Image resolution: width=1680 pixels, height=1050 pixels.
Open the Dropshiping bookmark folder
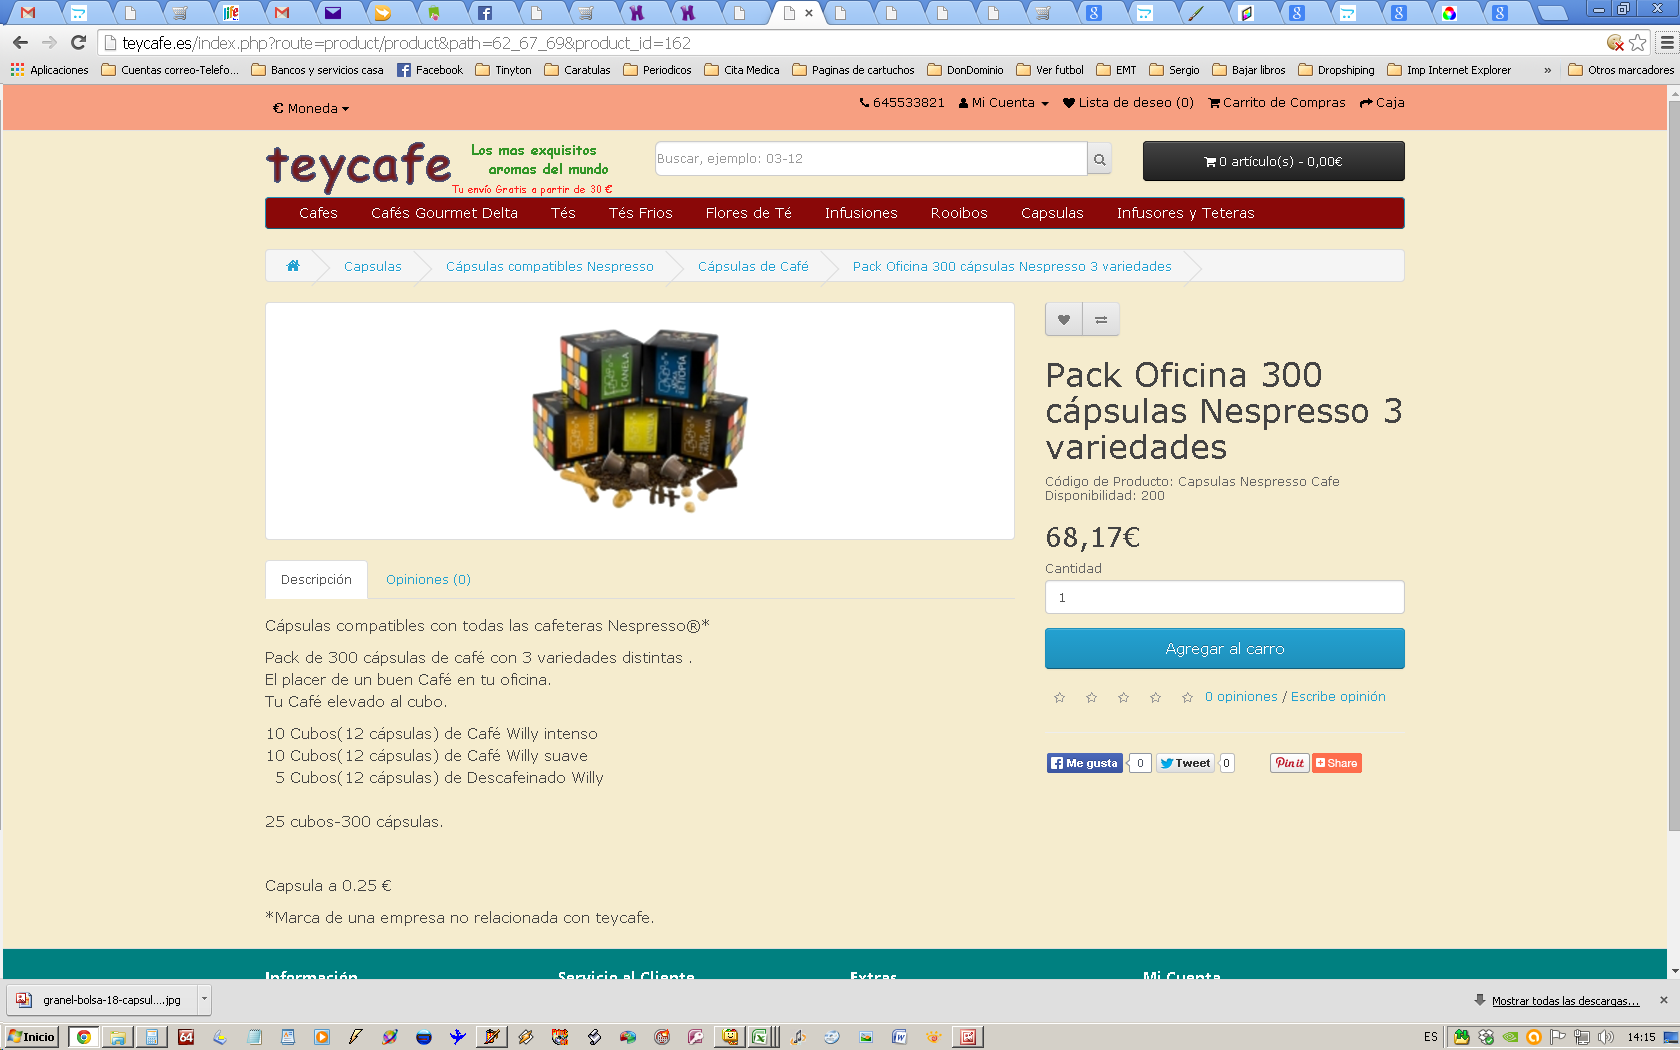pyautogui.click(x=1336, y=70)
